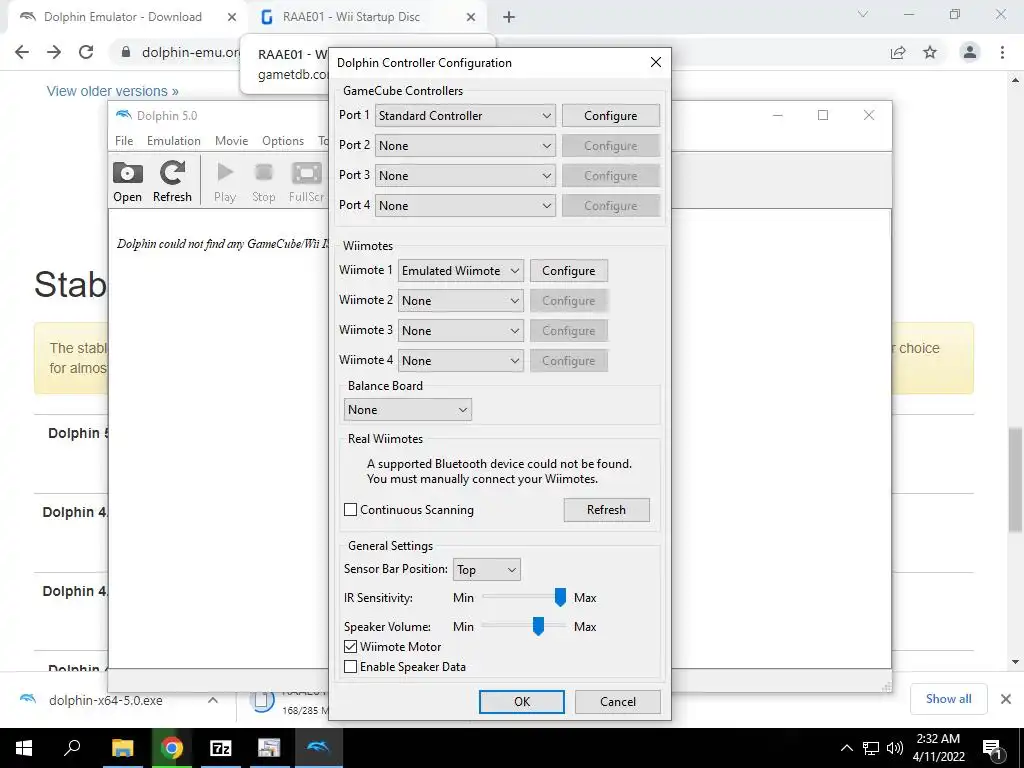This screenshot has height=768, width=1024.
Task: Open volume control in system tray
Action: pyautogui.click(x=895, y=748)
